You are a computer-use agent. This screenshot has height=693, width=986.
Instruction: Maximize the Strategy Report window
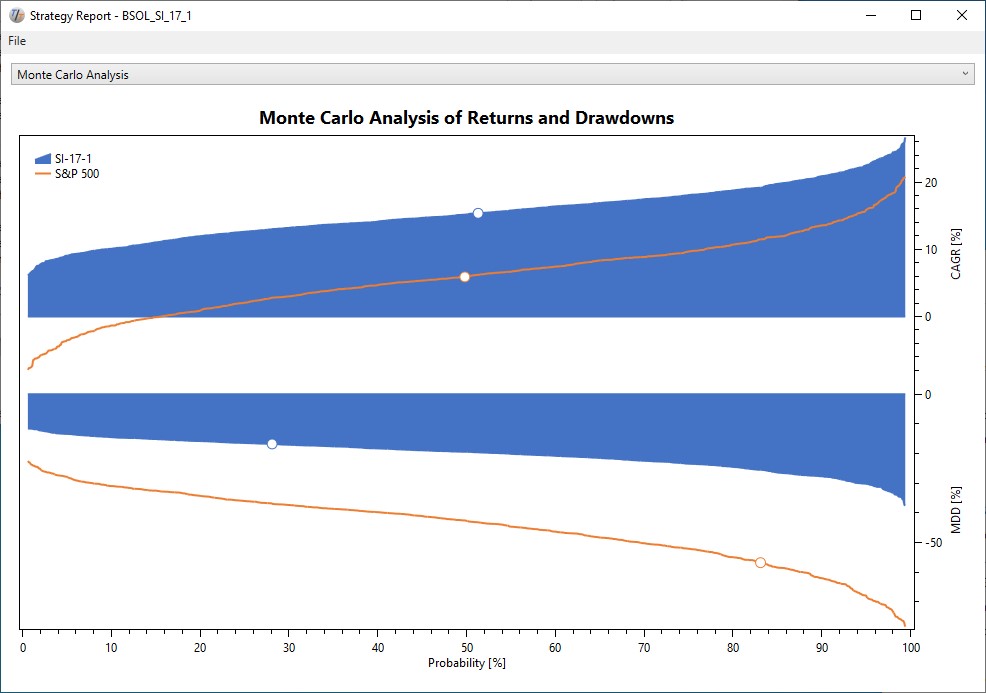tap(916, 15)
